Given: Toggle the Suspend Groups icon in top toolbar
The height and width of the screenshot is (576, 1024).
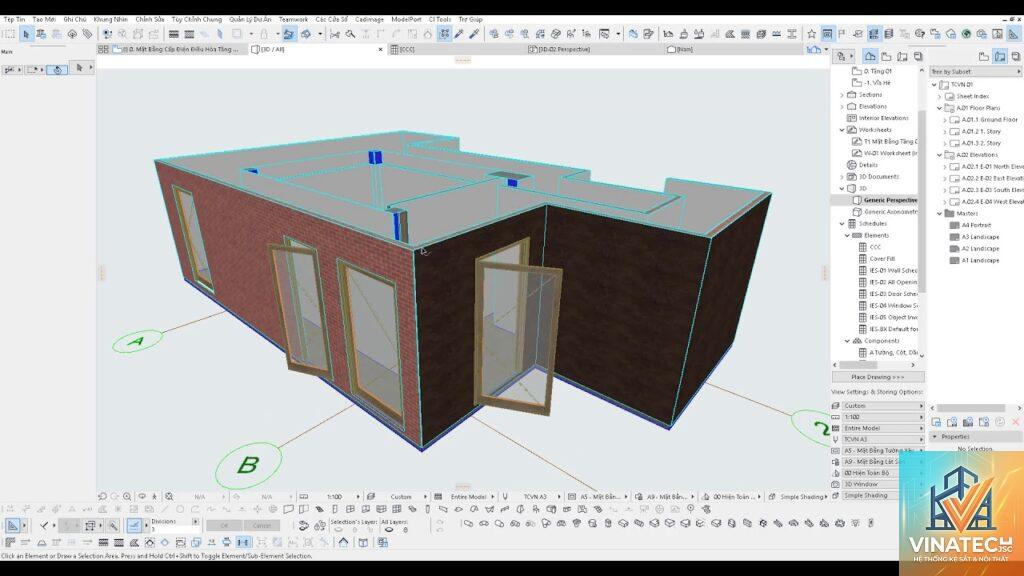Looking at the screenshot, I should (x=444, y=34).
